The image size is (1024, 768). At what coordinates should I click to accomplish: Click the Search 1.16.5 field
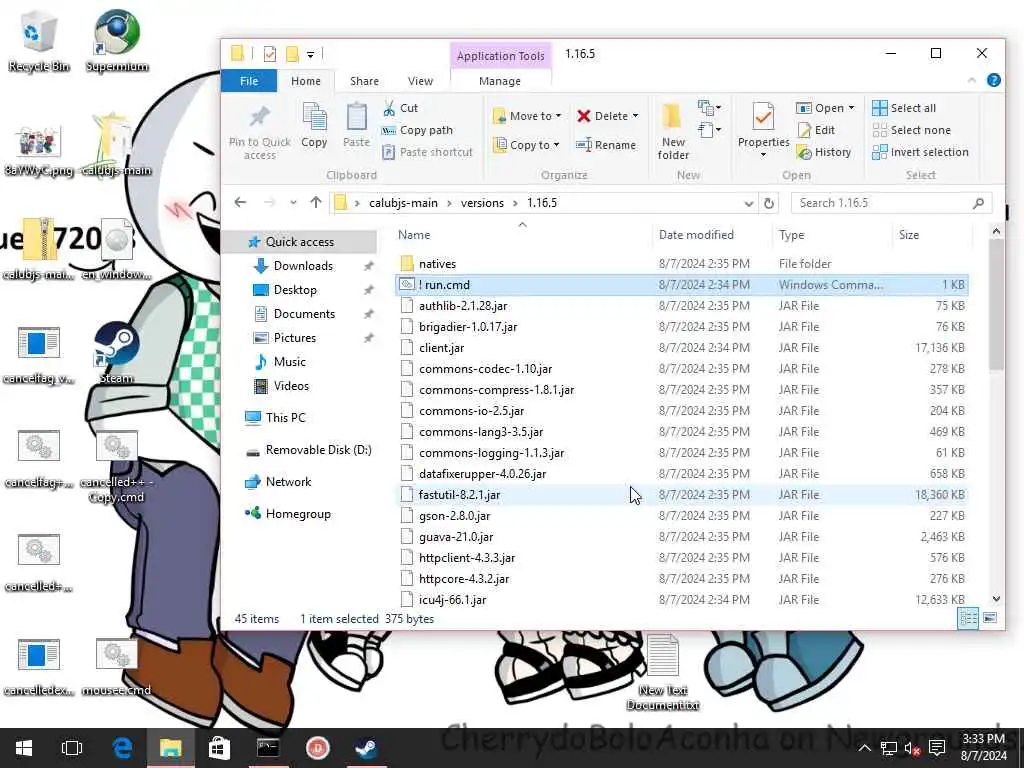click(x=891, y=203)
